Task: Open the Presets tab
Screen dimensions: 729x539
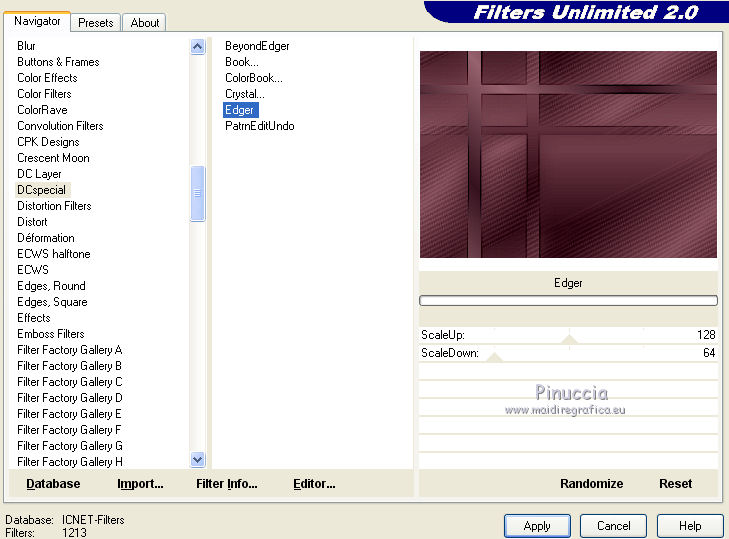Action: click(x=96, y=23)
